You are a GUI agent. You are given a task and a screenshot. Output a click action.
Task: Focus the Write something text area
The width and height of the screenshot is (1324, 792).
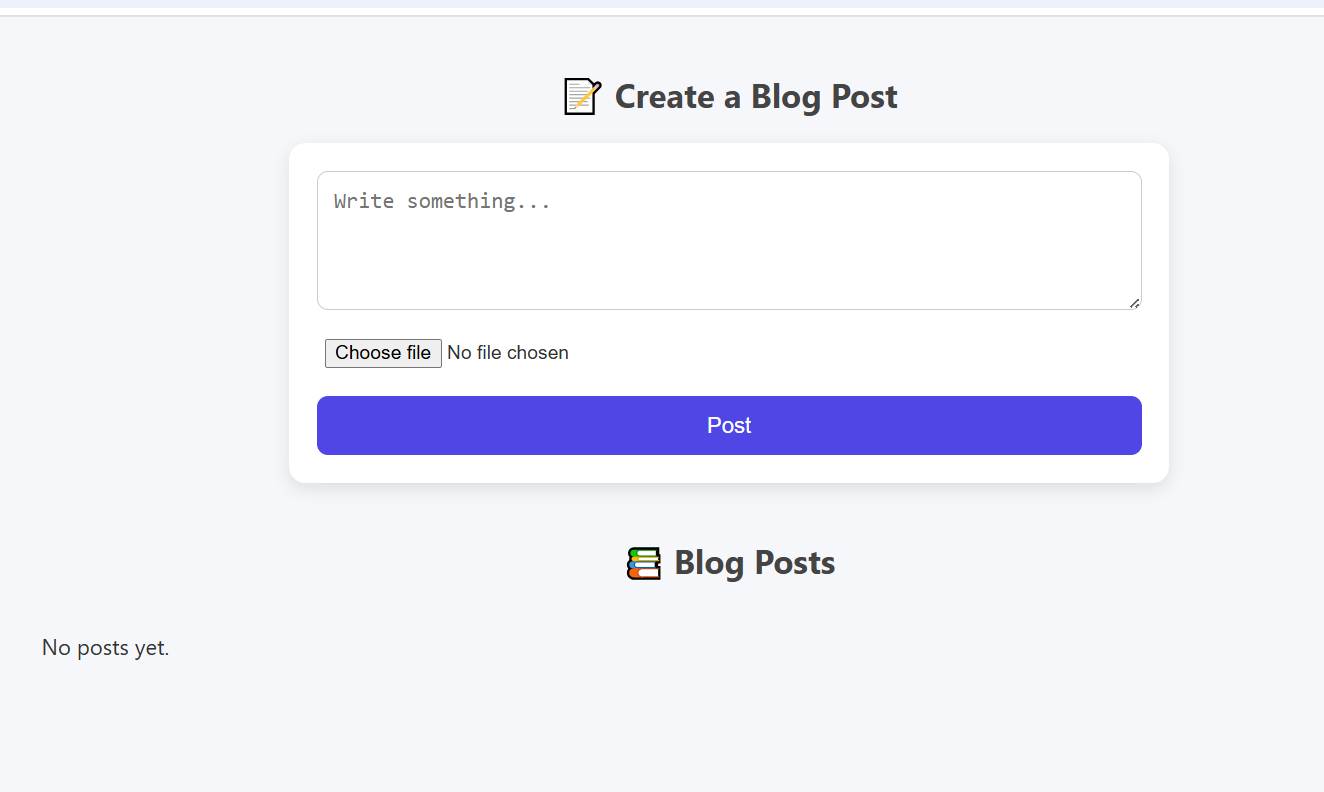click(729, 240)
